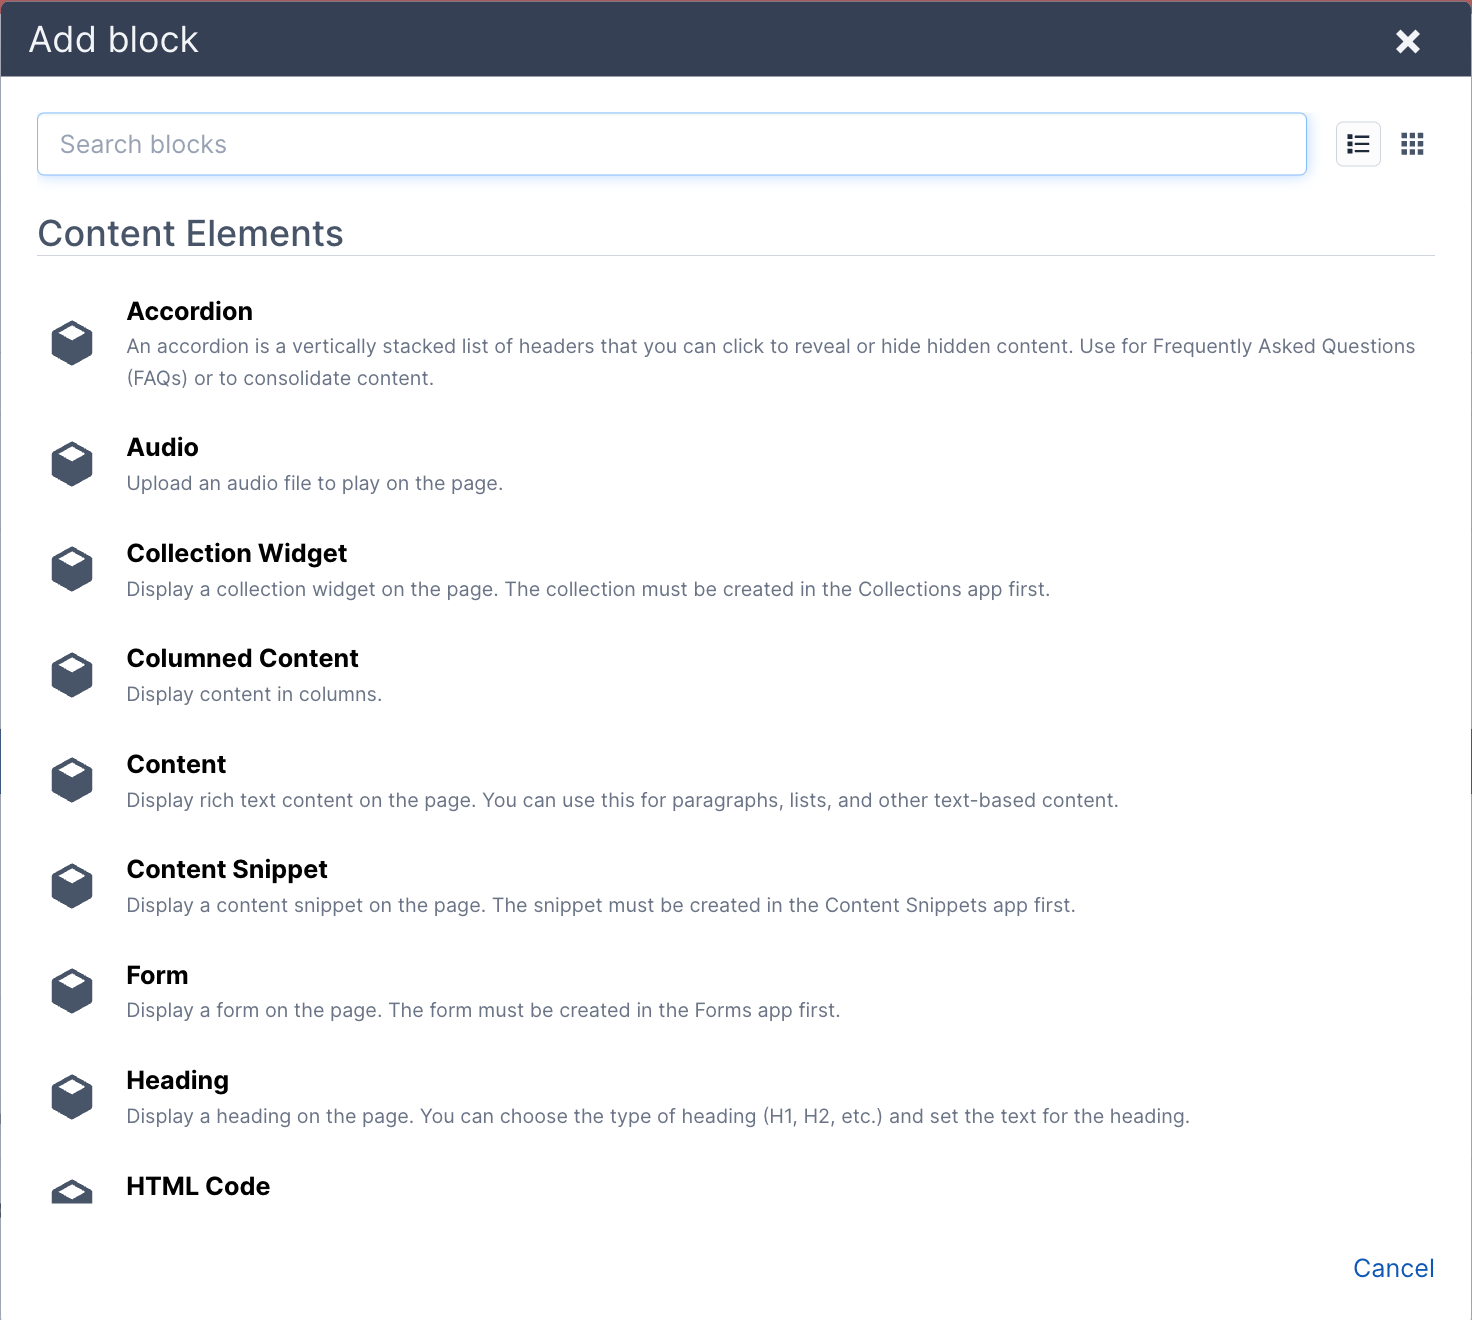This screenshot has height=1320, width=1472.
Task: Focus the Search blocks field
Action: [x=672, y=144]
